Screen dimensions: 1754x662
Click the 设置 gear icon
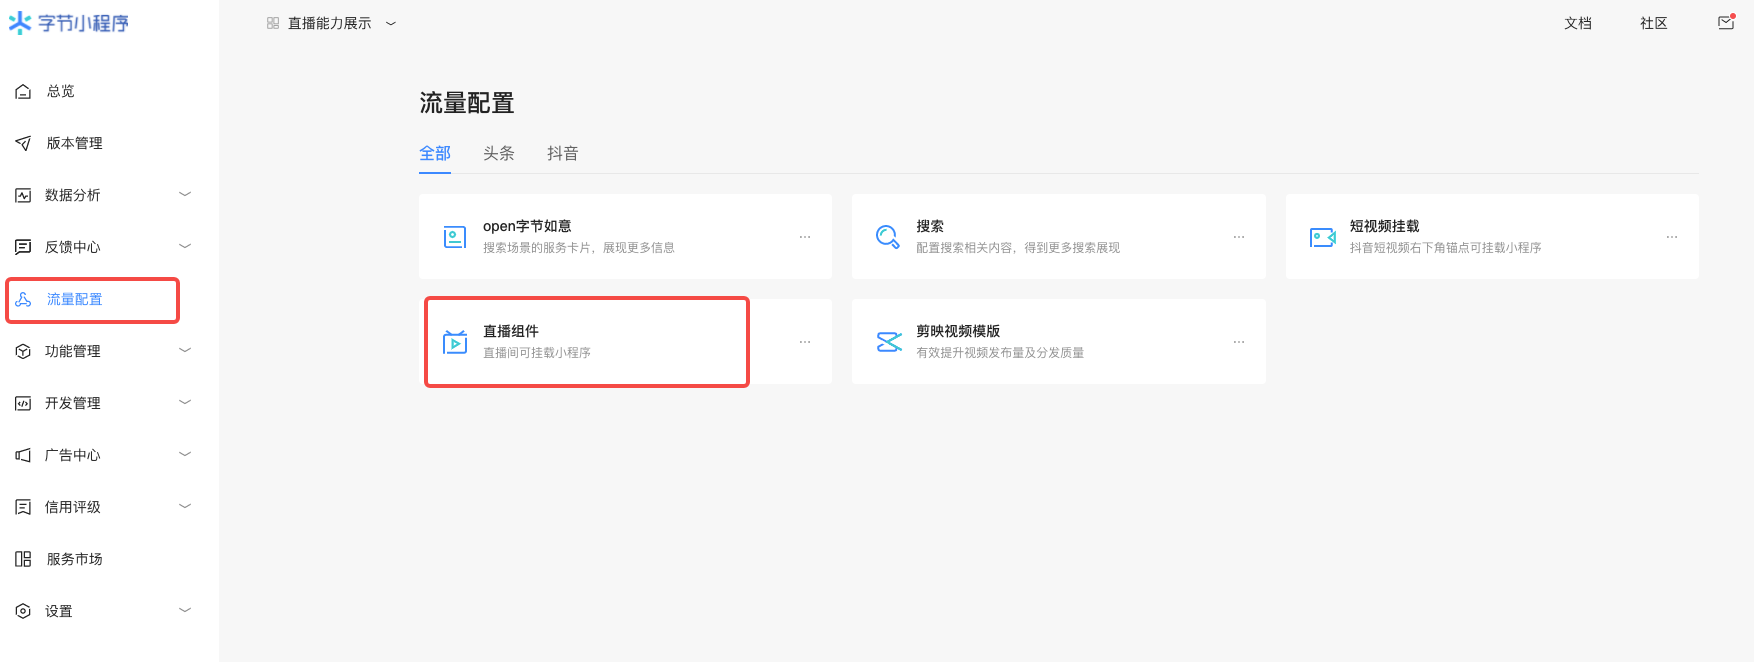[x=23, y=611]
